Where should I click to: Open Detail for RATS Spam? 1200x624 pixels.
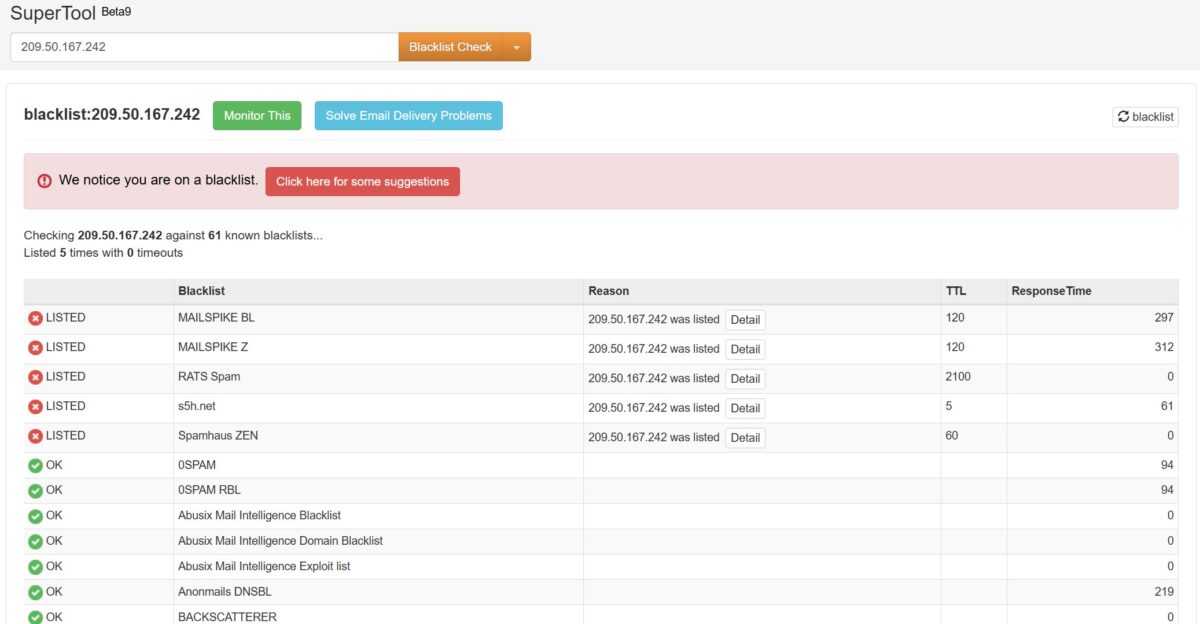[x=745, y=379]
